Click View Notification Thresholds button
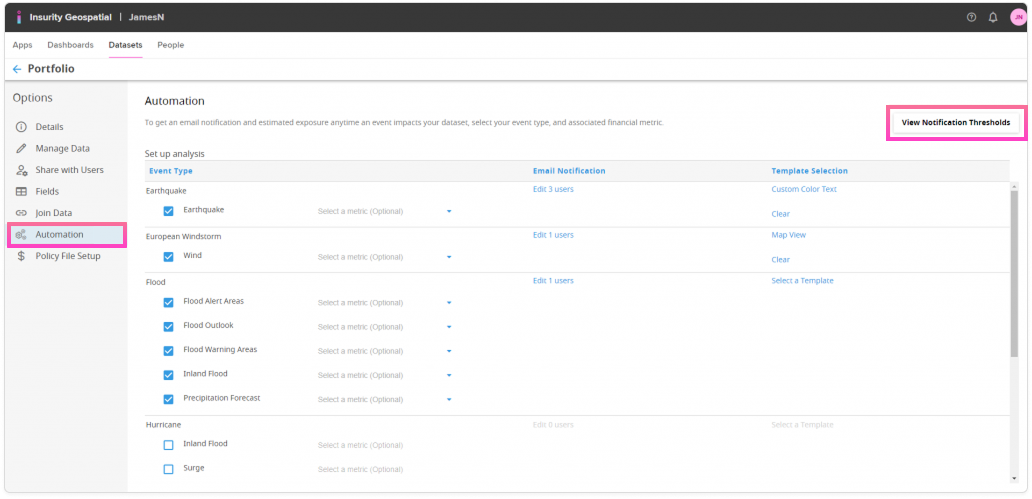This screenshot has width=1032, height=499. pos(955,123)
